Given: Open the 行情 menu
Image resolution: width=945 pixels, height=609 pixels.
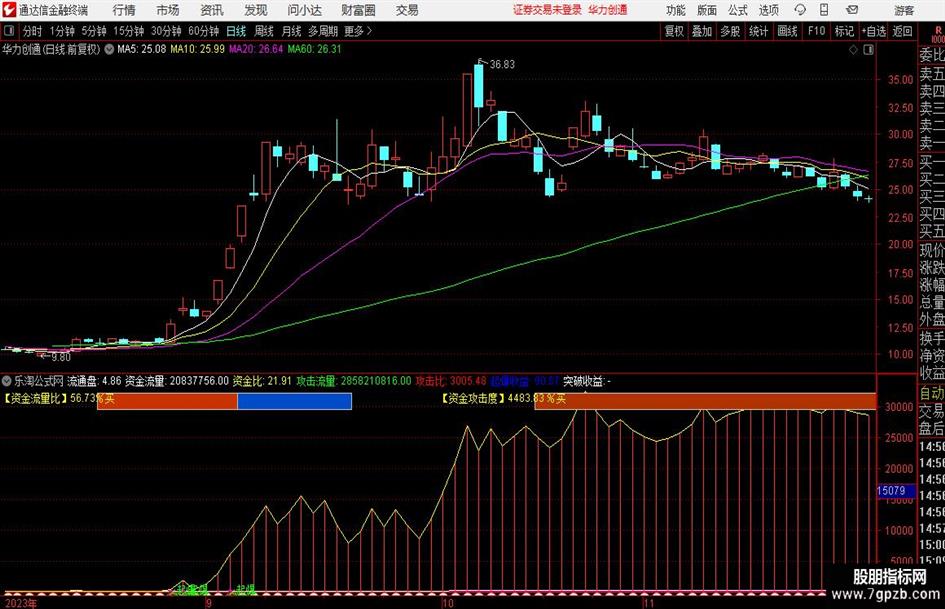Looking at the screenshot, I should (x=124, y=10).
